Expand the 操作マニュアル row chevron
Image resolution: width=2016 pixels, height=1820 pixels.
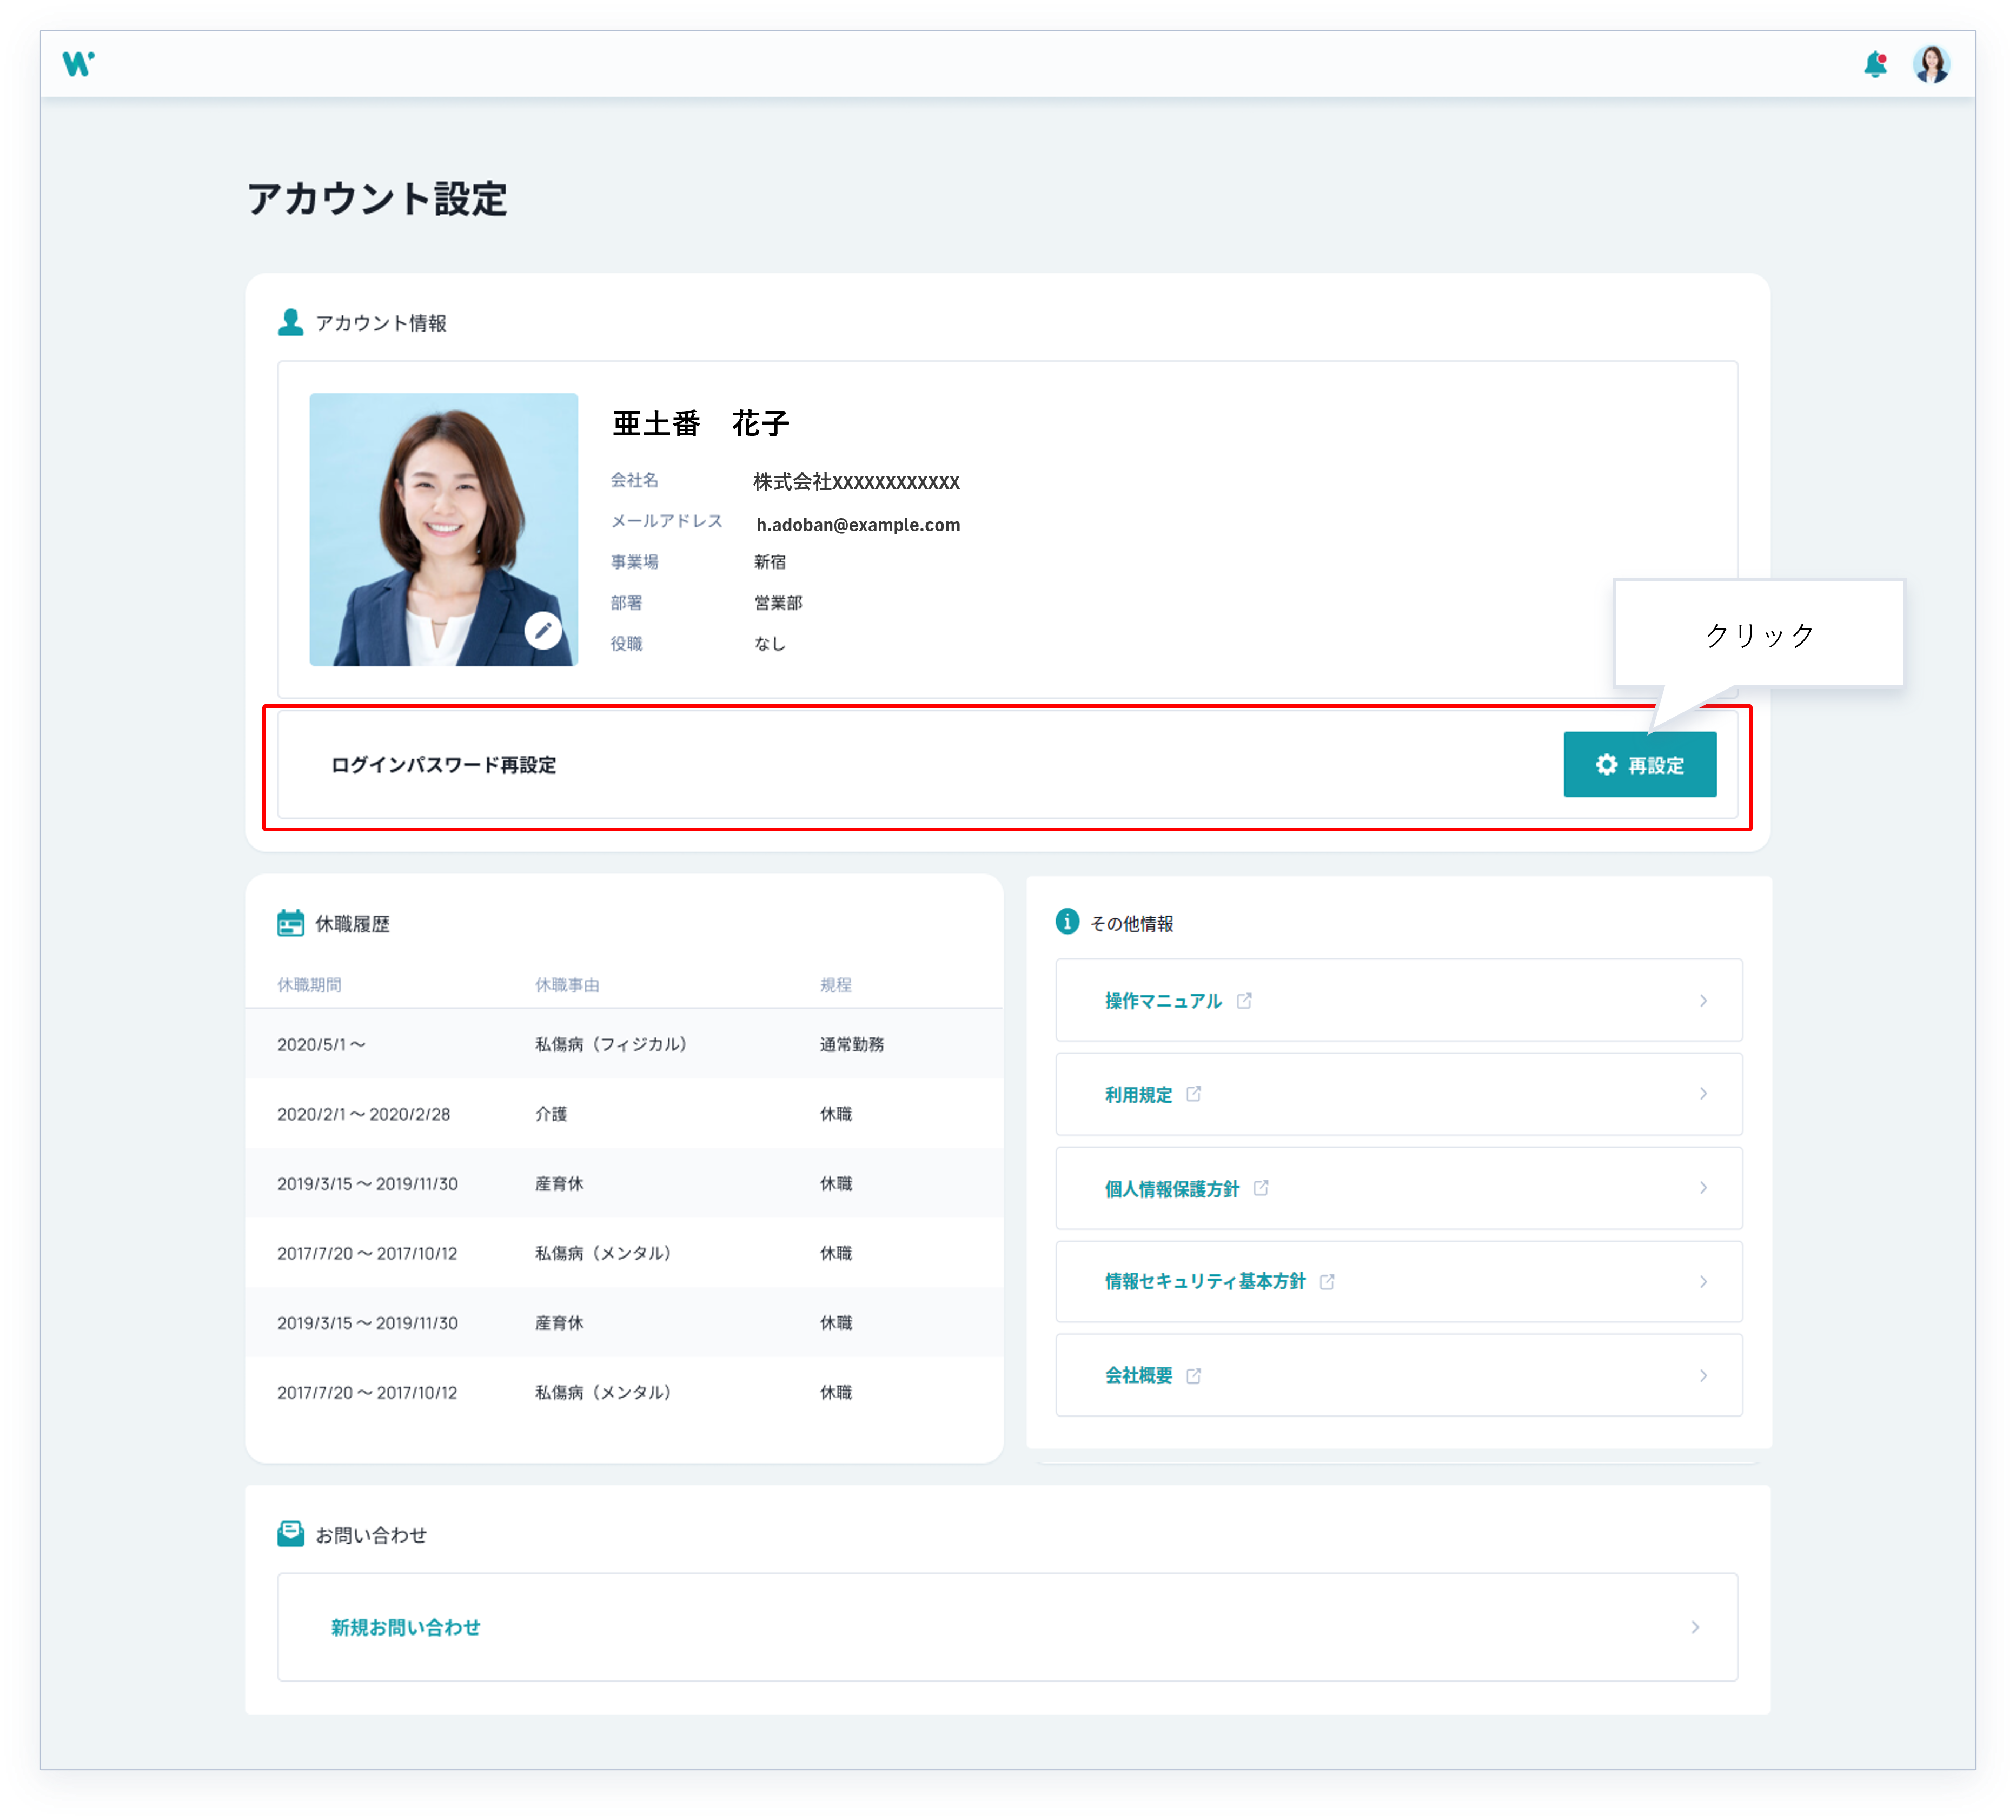(x=1703, y=1001)
